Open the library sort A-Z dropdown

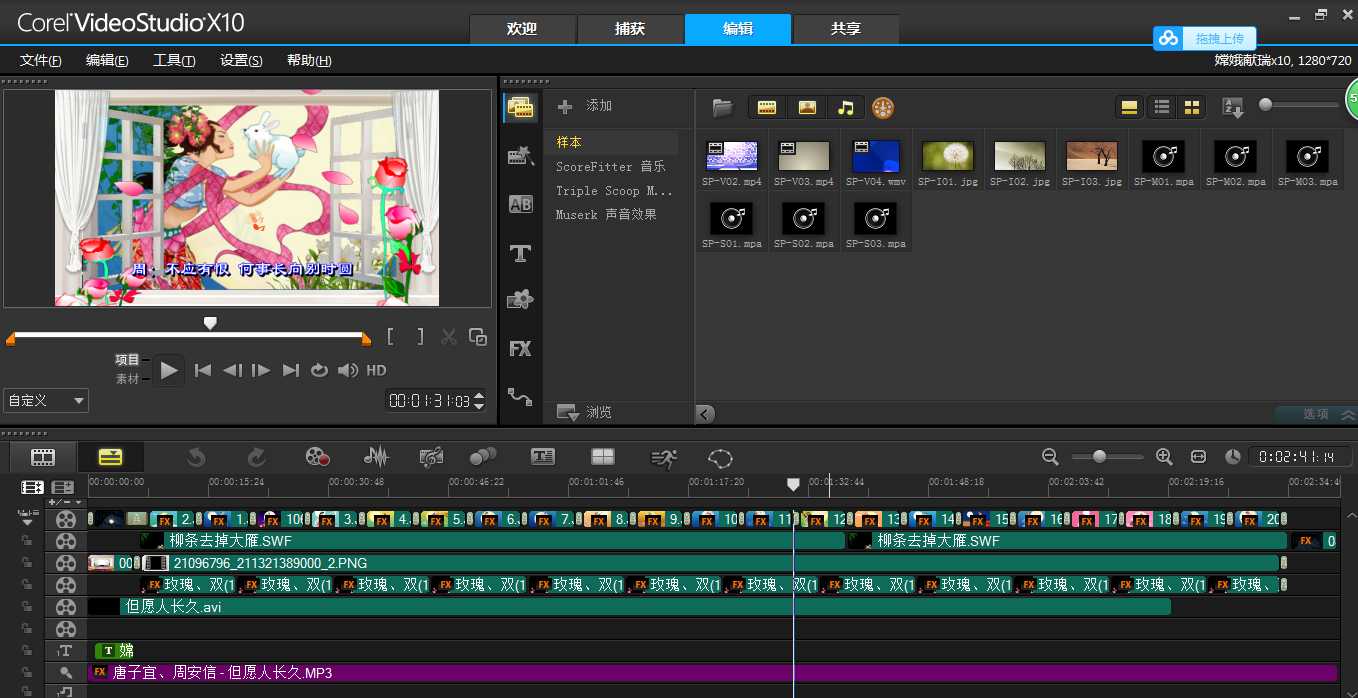click(1233, 107)
